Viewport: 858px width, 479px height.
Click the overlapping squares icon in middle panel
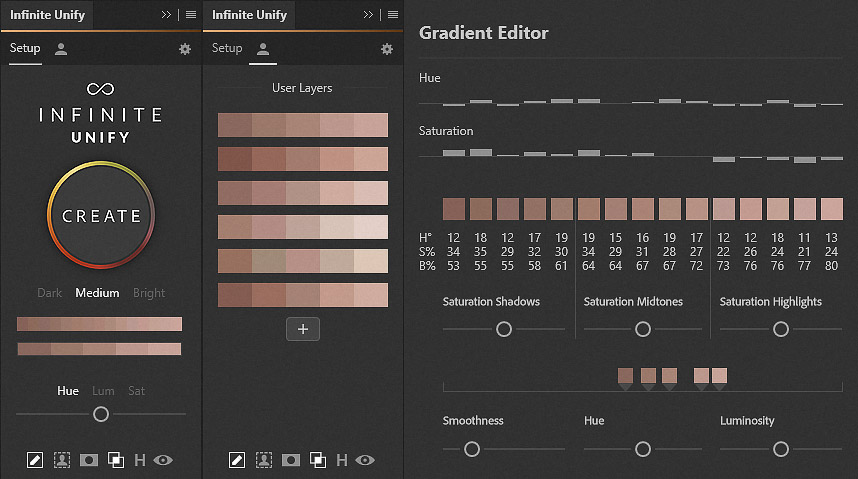click(317, 460)
